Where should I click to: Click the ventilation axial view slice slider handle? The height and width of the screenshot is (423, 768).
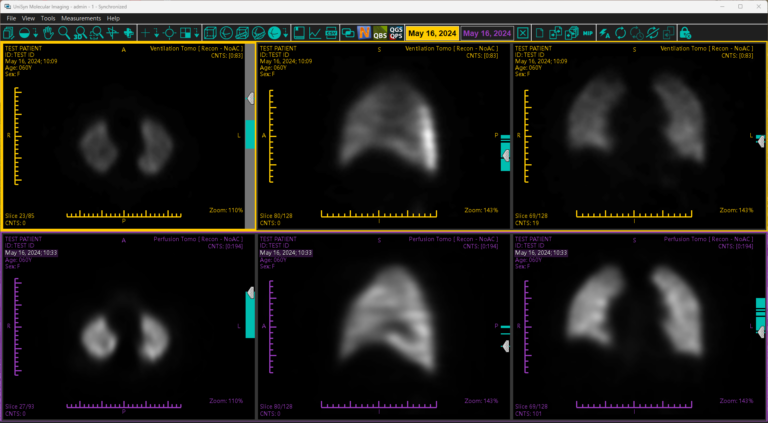[250, 98]
